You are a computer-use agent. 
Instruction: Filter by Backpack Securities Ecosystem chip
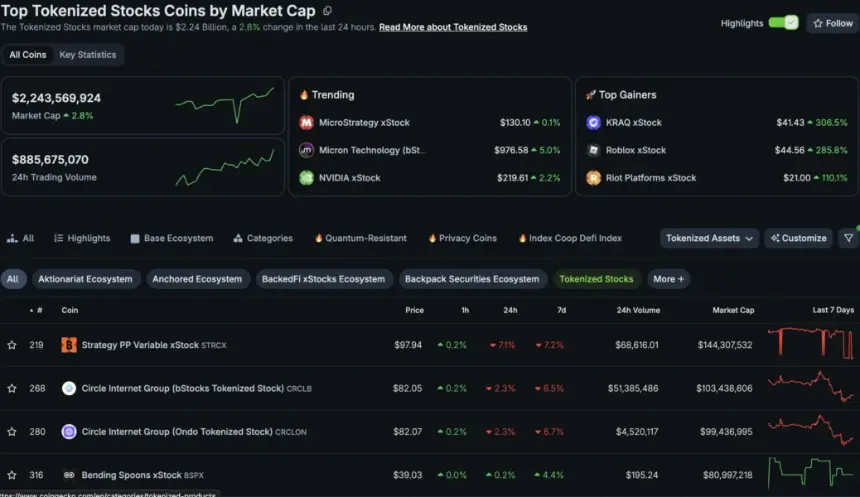(x=472, y=279)
